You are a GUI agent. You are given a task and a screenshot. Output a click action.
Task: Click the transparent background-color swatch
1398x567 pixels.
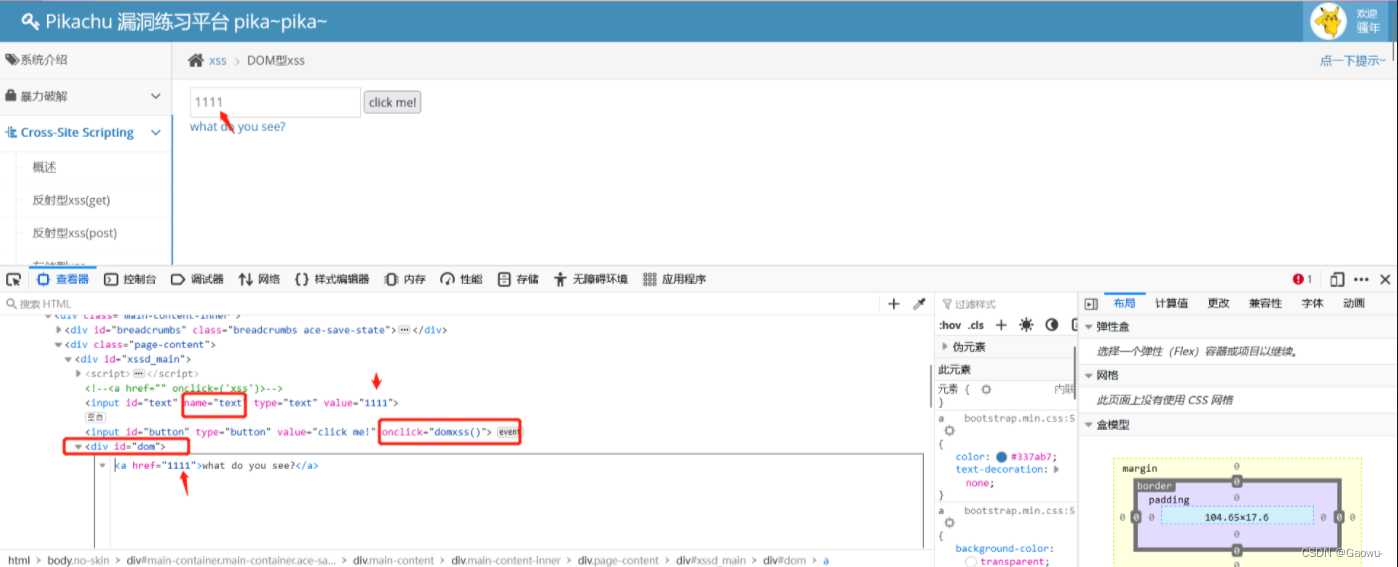click(x=970, y=562)
